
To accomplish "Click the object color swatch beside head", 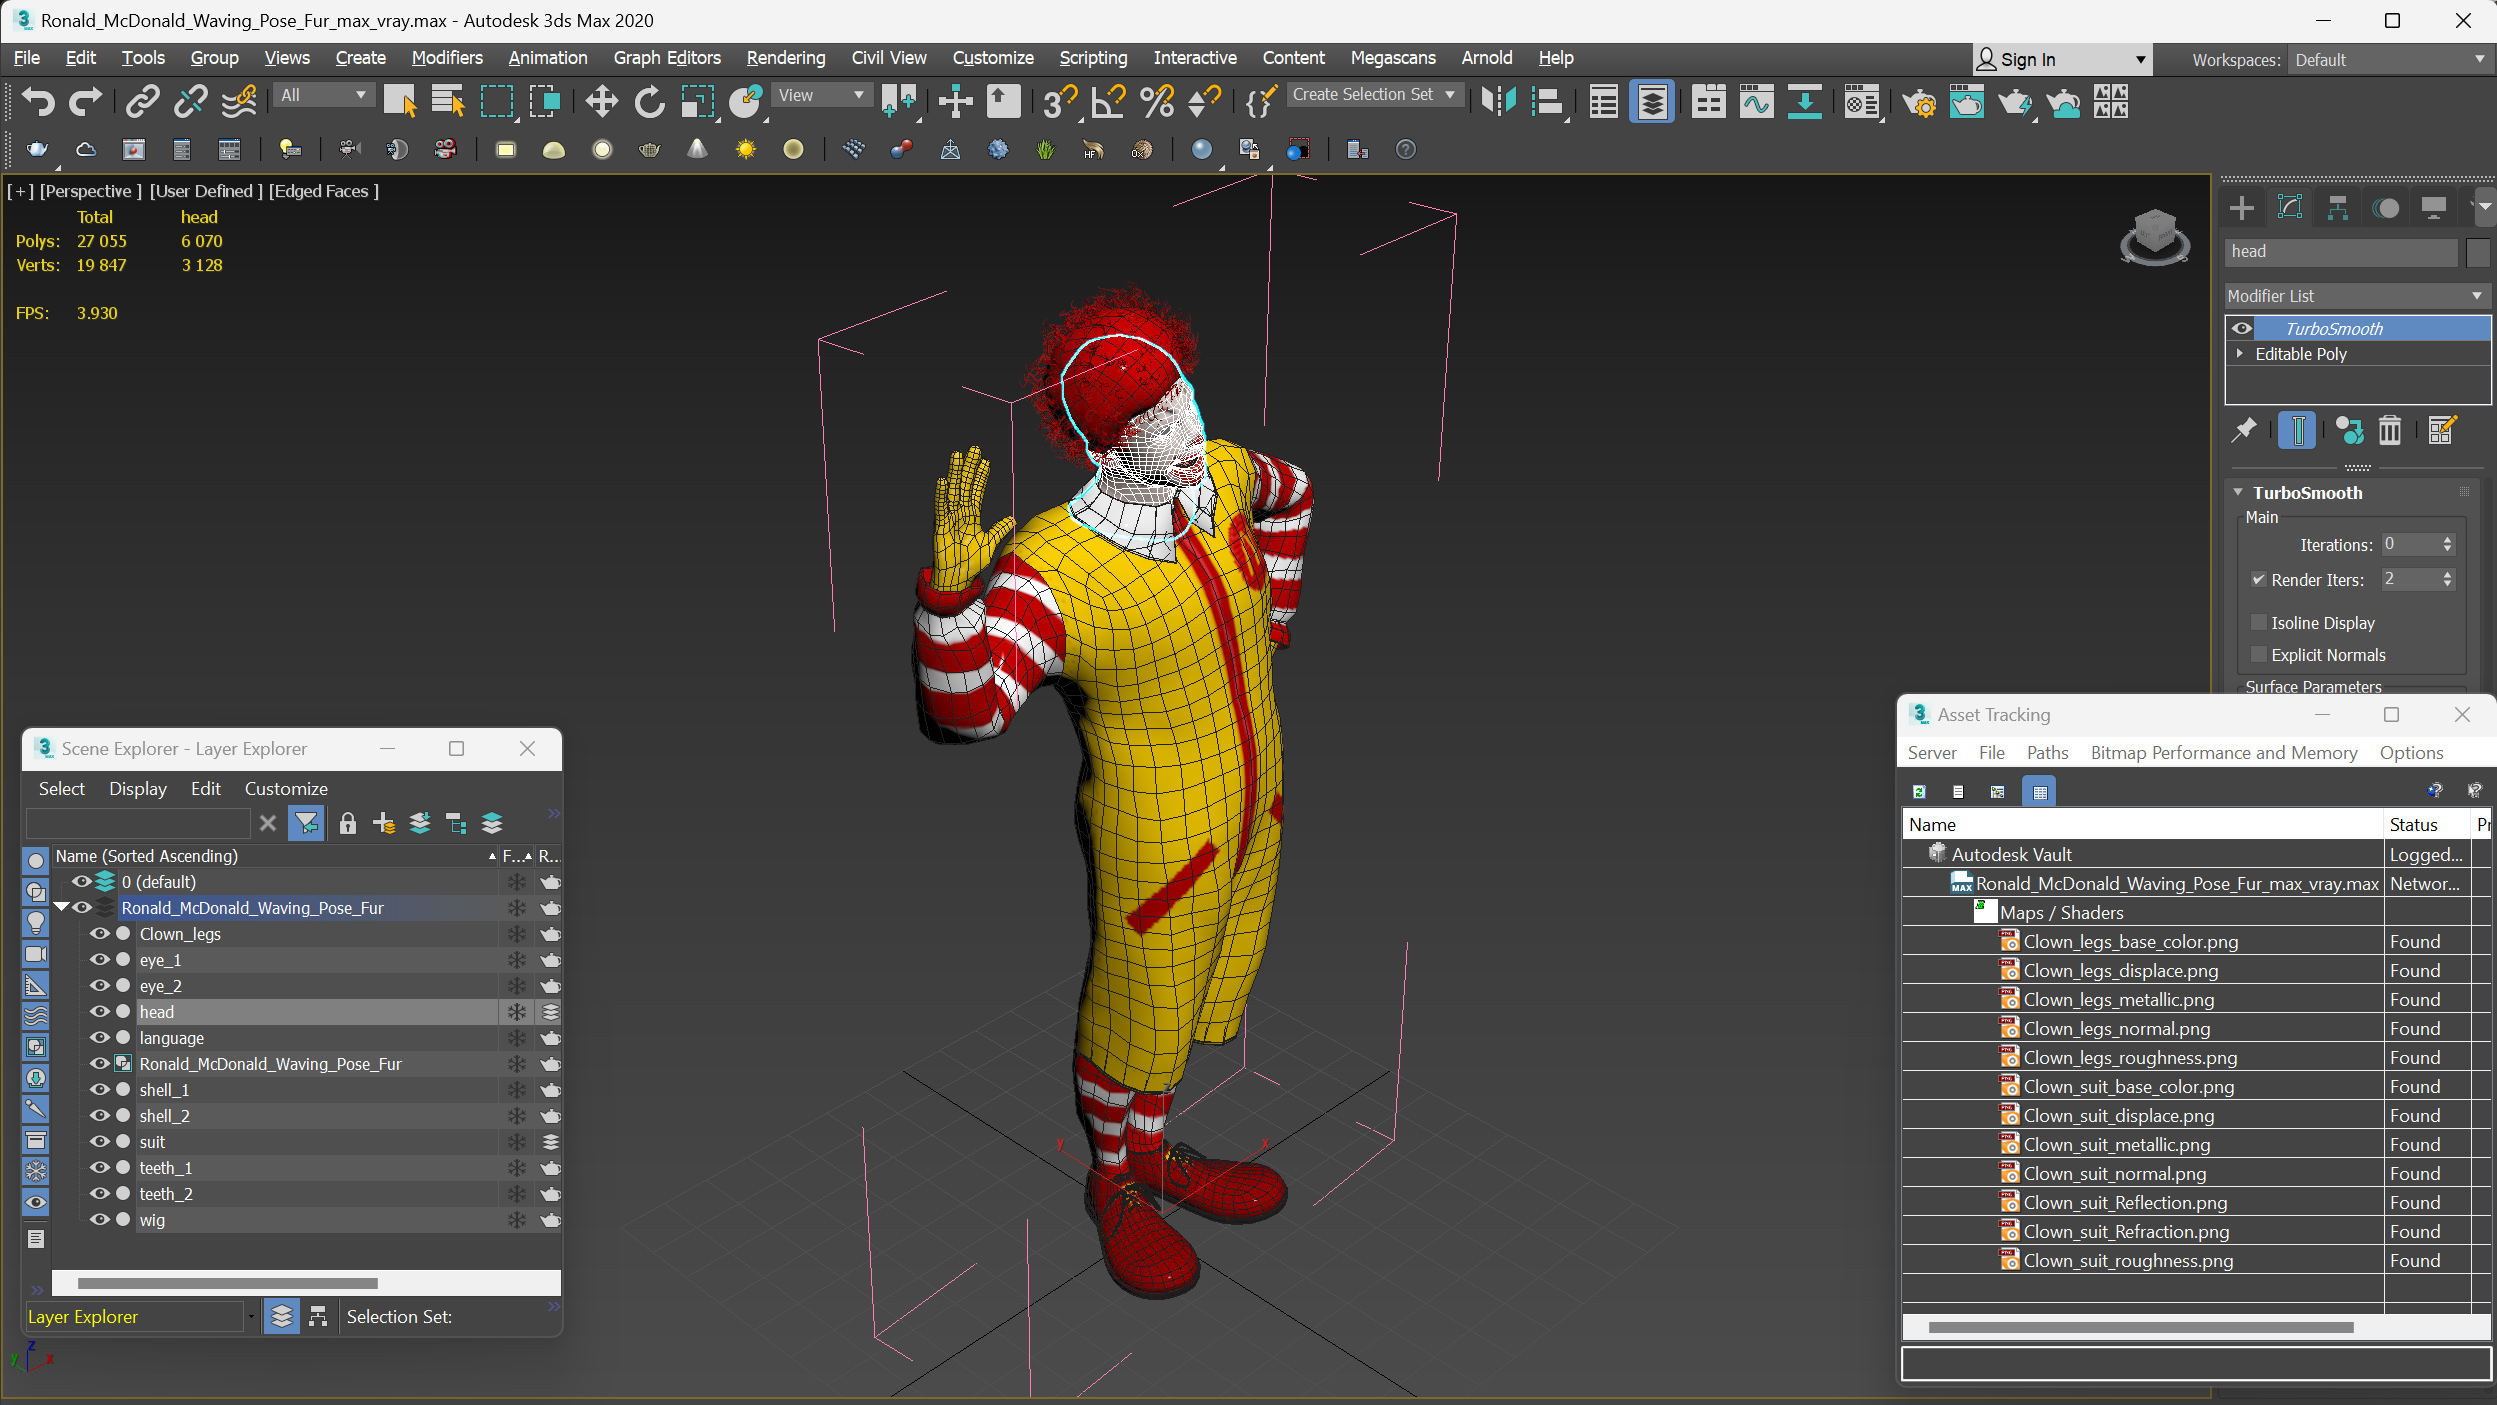I will click(x=2476, y=252).
